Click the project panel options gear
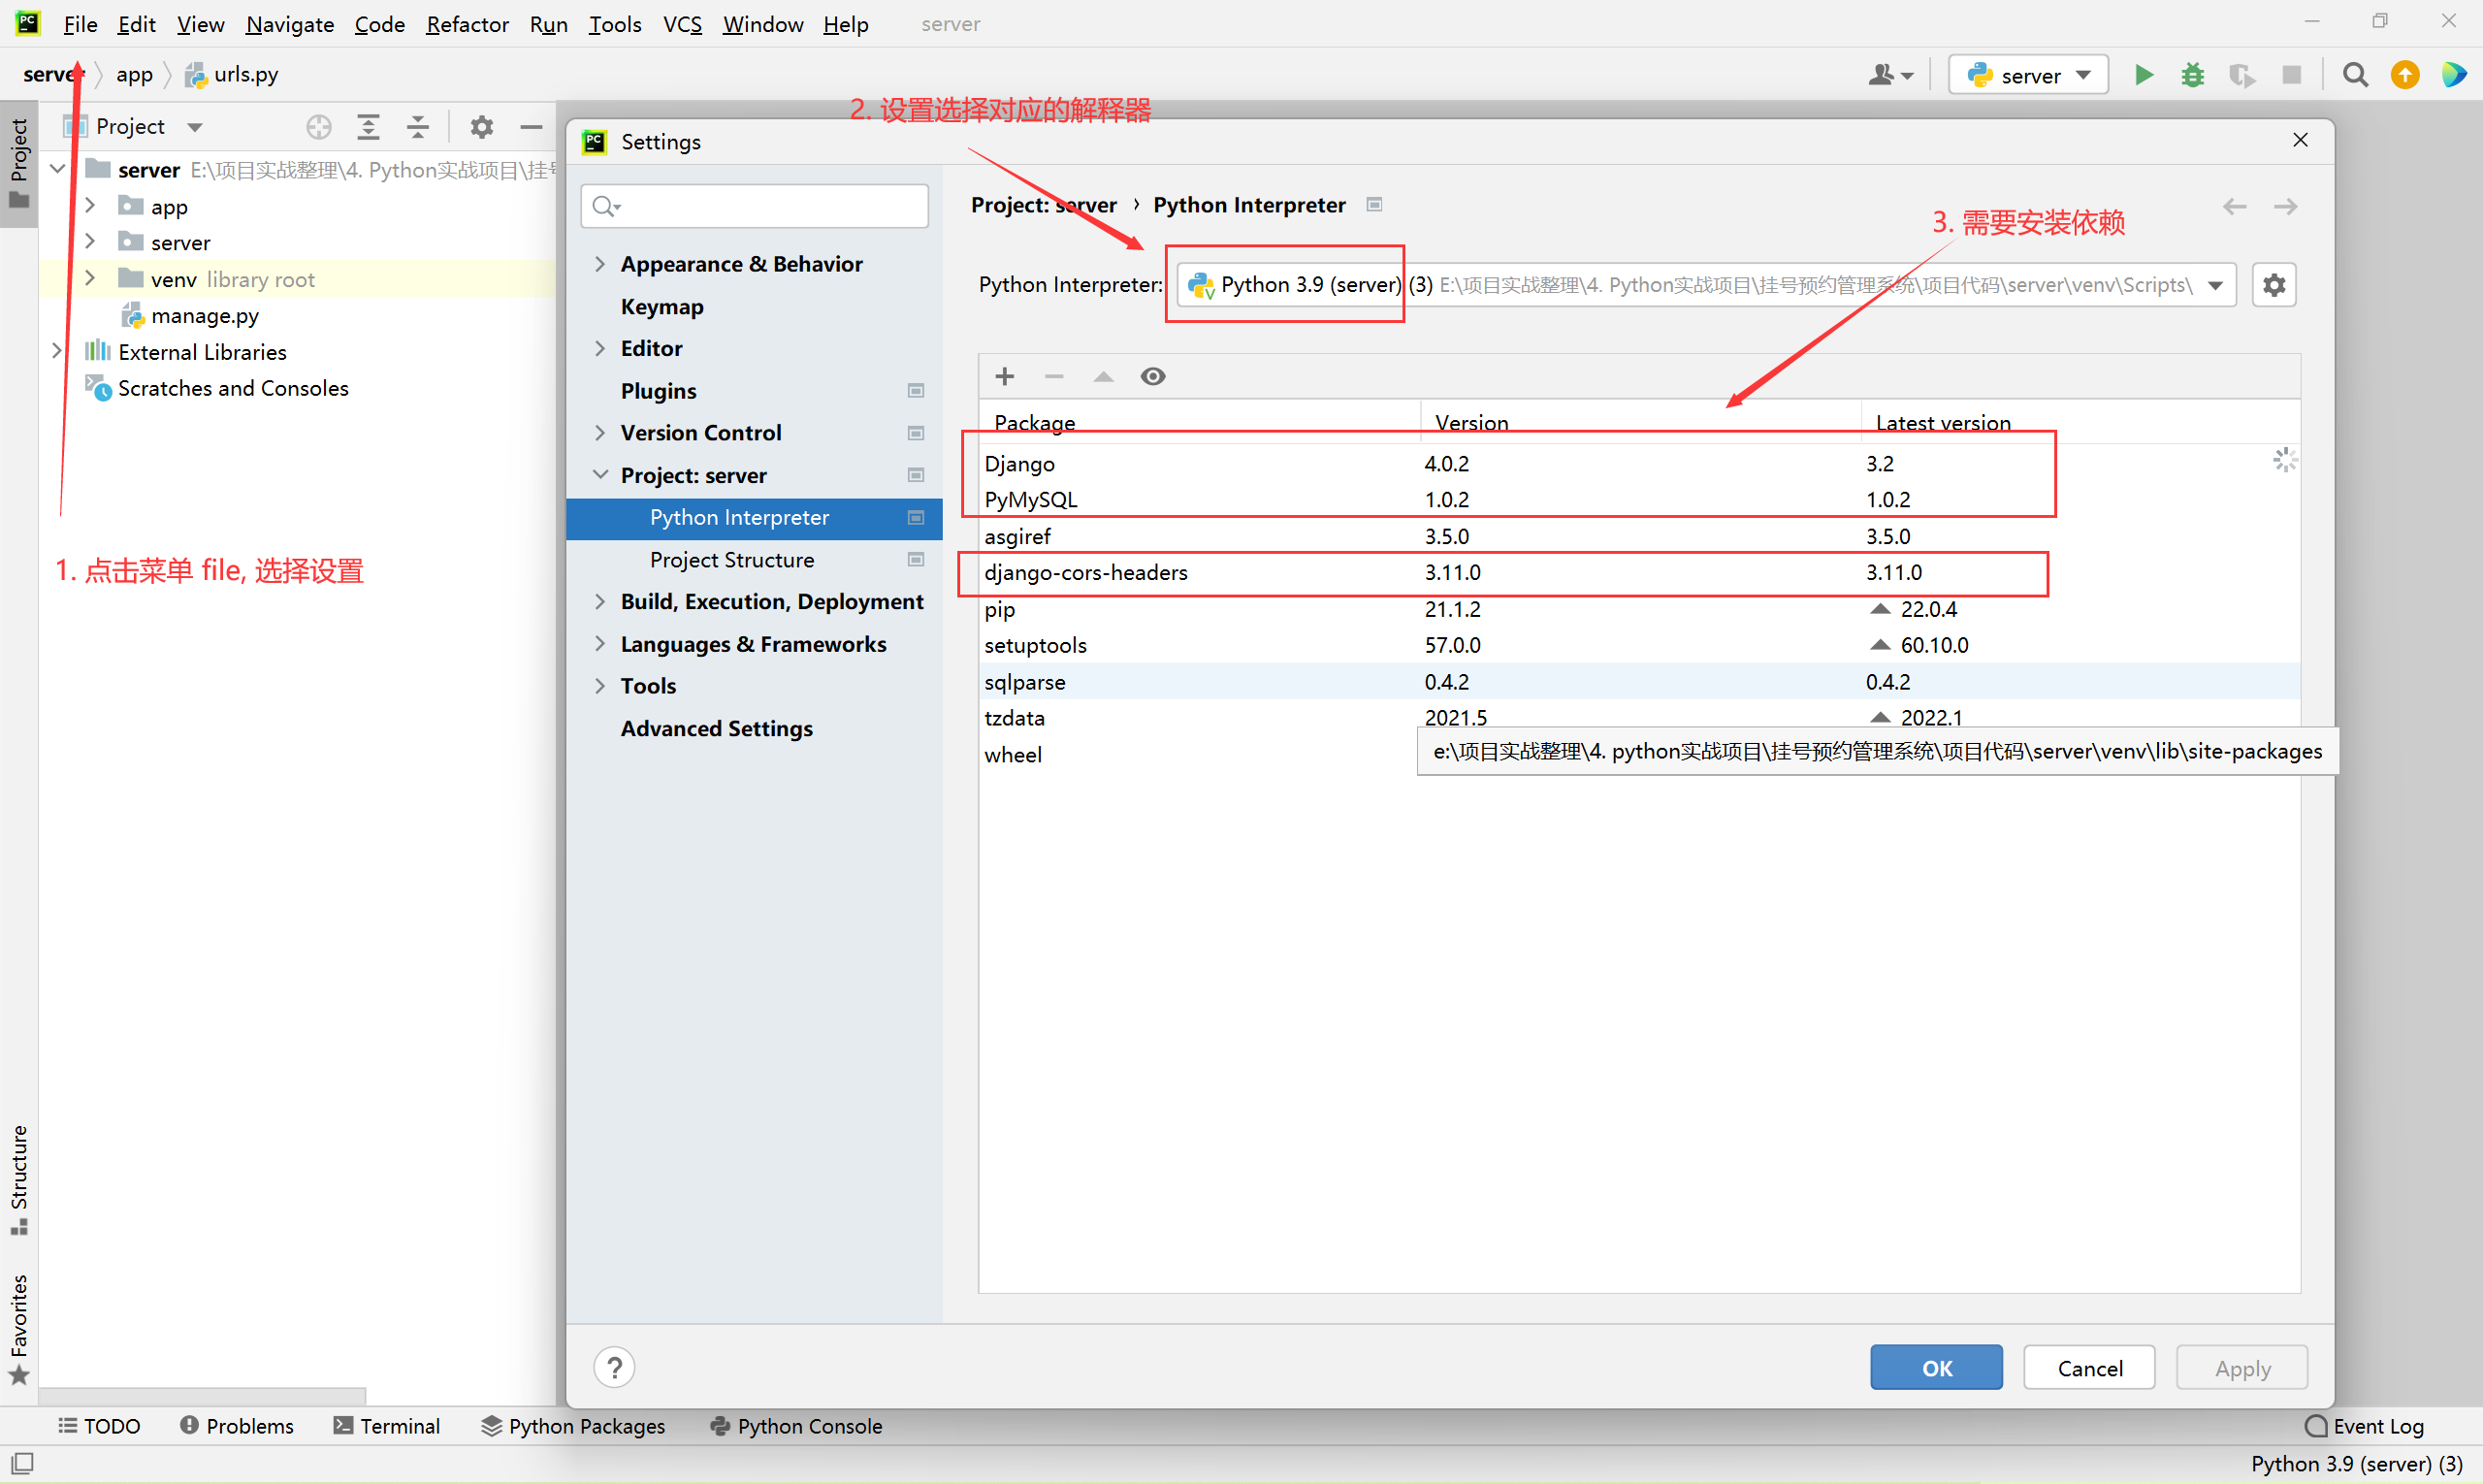This screenshot has width=2483, height=1484. 481,127
